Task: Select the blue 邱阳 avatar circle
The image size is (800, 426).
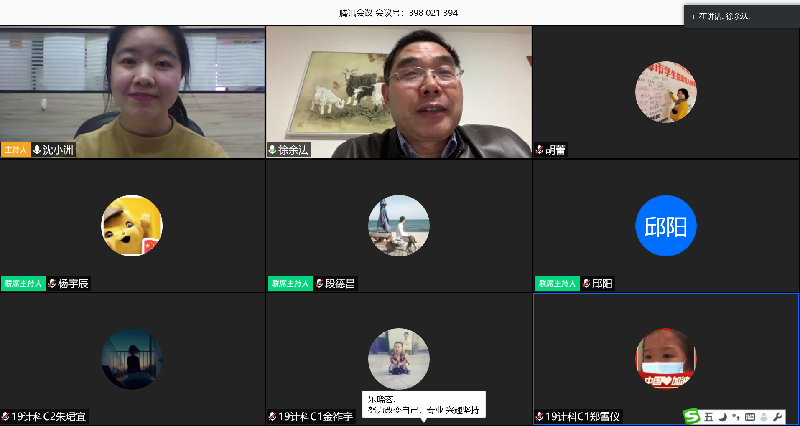Action: pyautogui.click(x=666, y=225)
